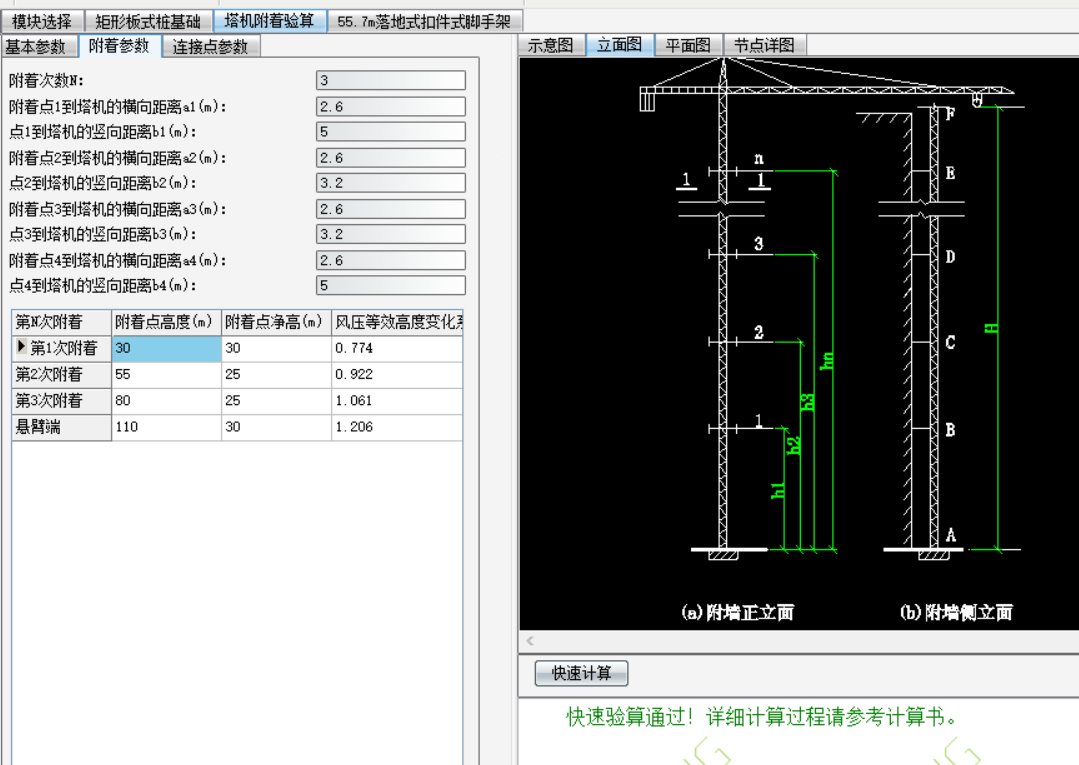Open the 模块选择 tab
Viewport: 1079px width, 765px height.
click(42, 22)
